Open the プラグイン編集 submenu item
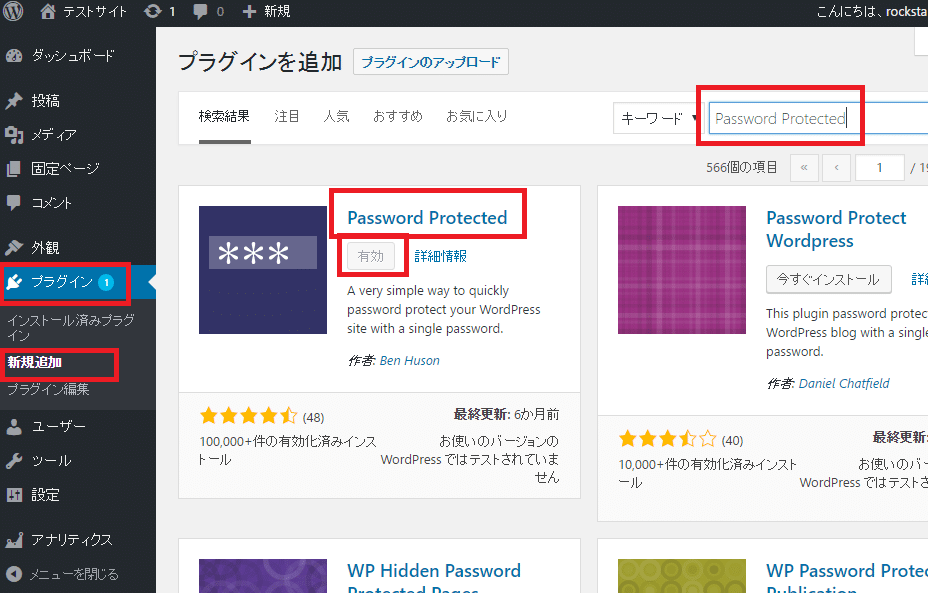This screenshot has height=593, width=928. point(49,389)
